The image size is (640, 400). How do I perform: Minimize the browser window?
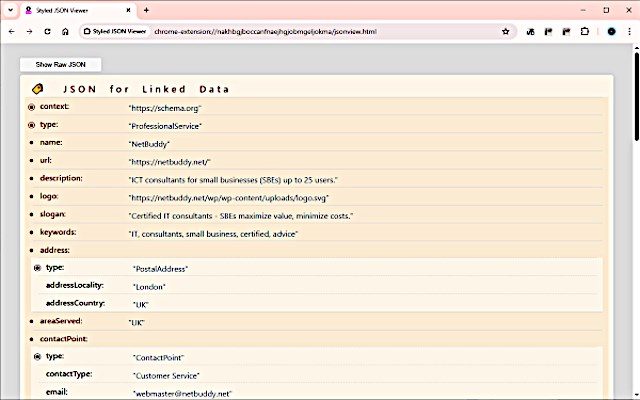[x=583, y=10]
